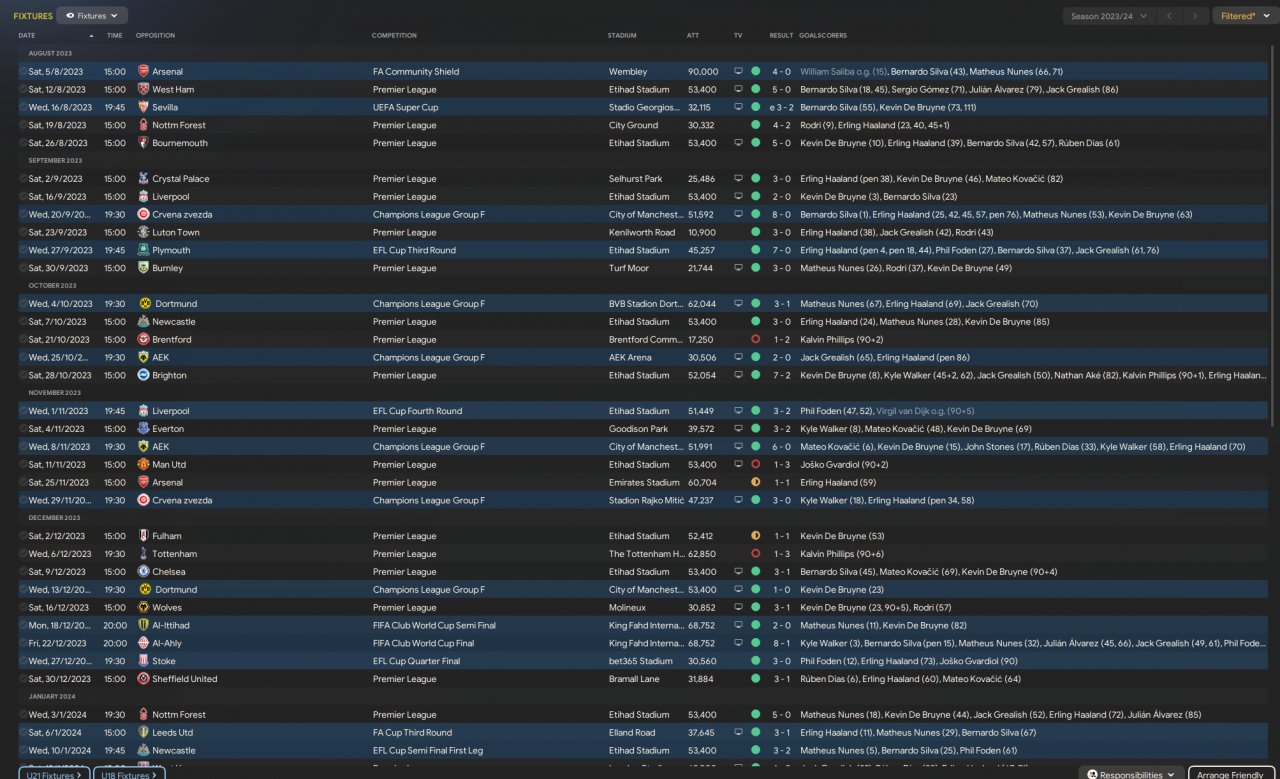Go to the next season arrow
This screenshot has height=779, width=1280.
[x=1195, y=16]
